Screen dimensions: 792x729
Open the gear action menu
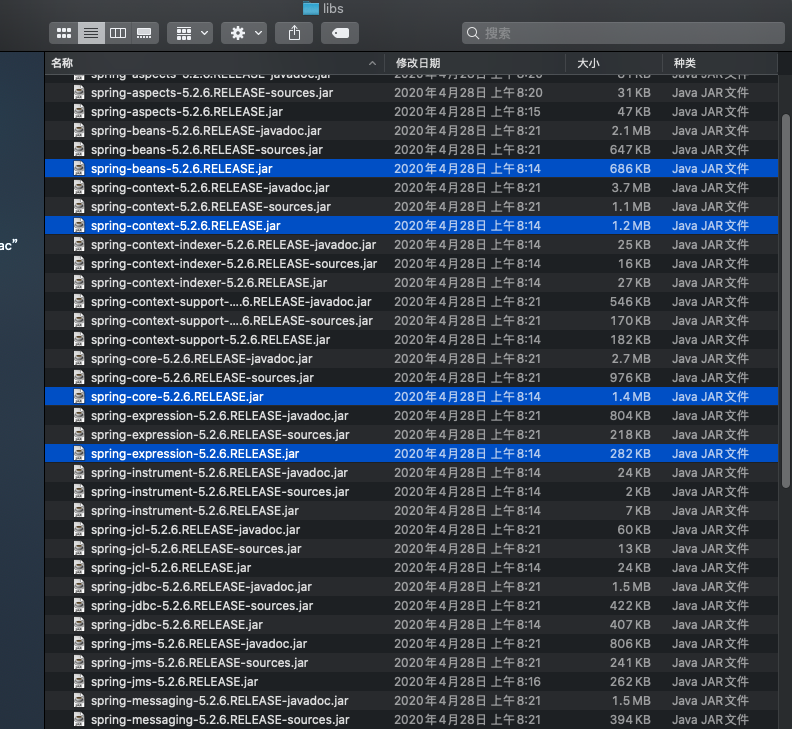pyautogui.click(x=244, y=33)
